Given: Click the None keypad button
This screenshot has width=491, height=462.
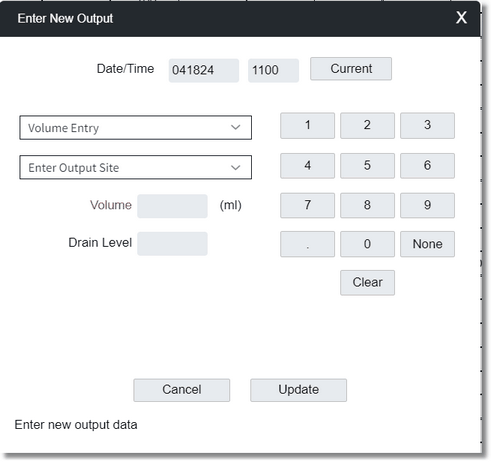Looking at the screenshot, I should tap(427, 244).
